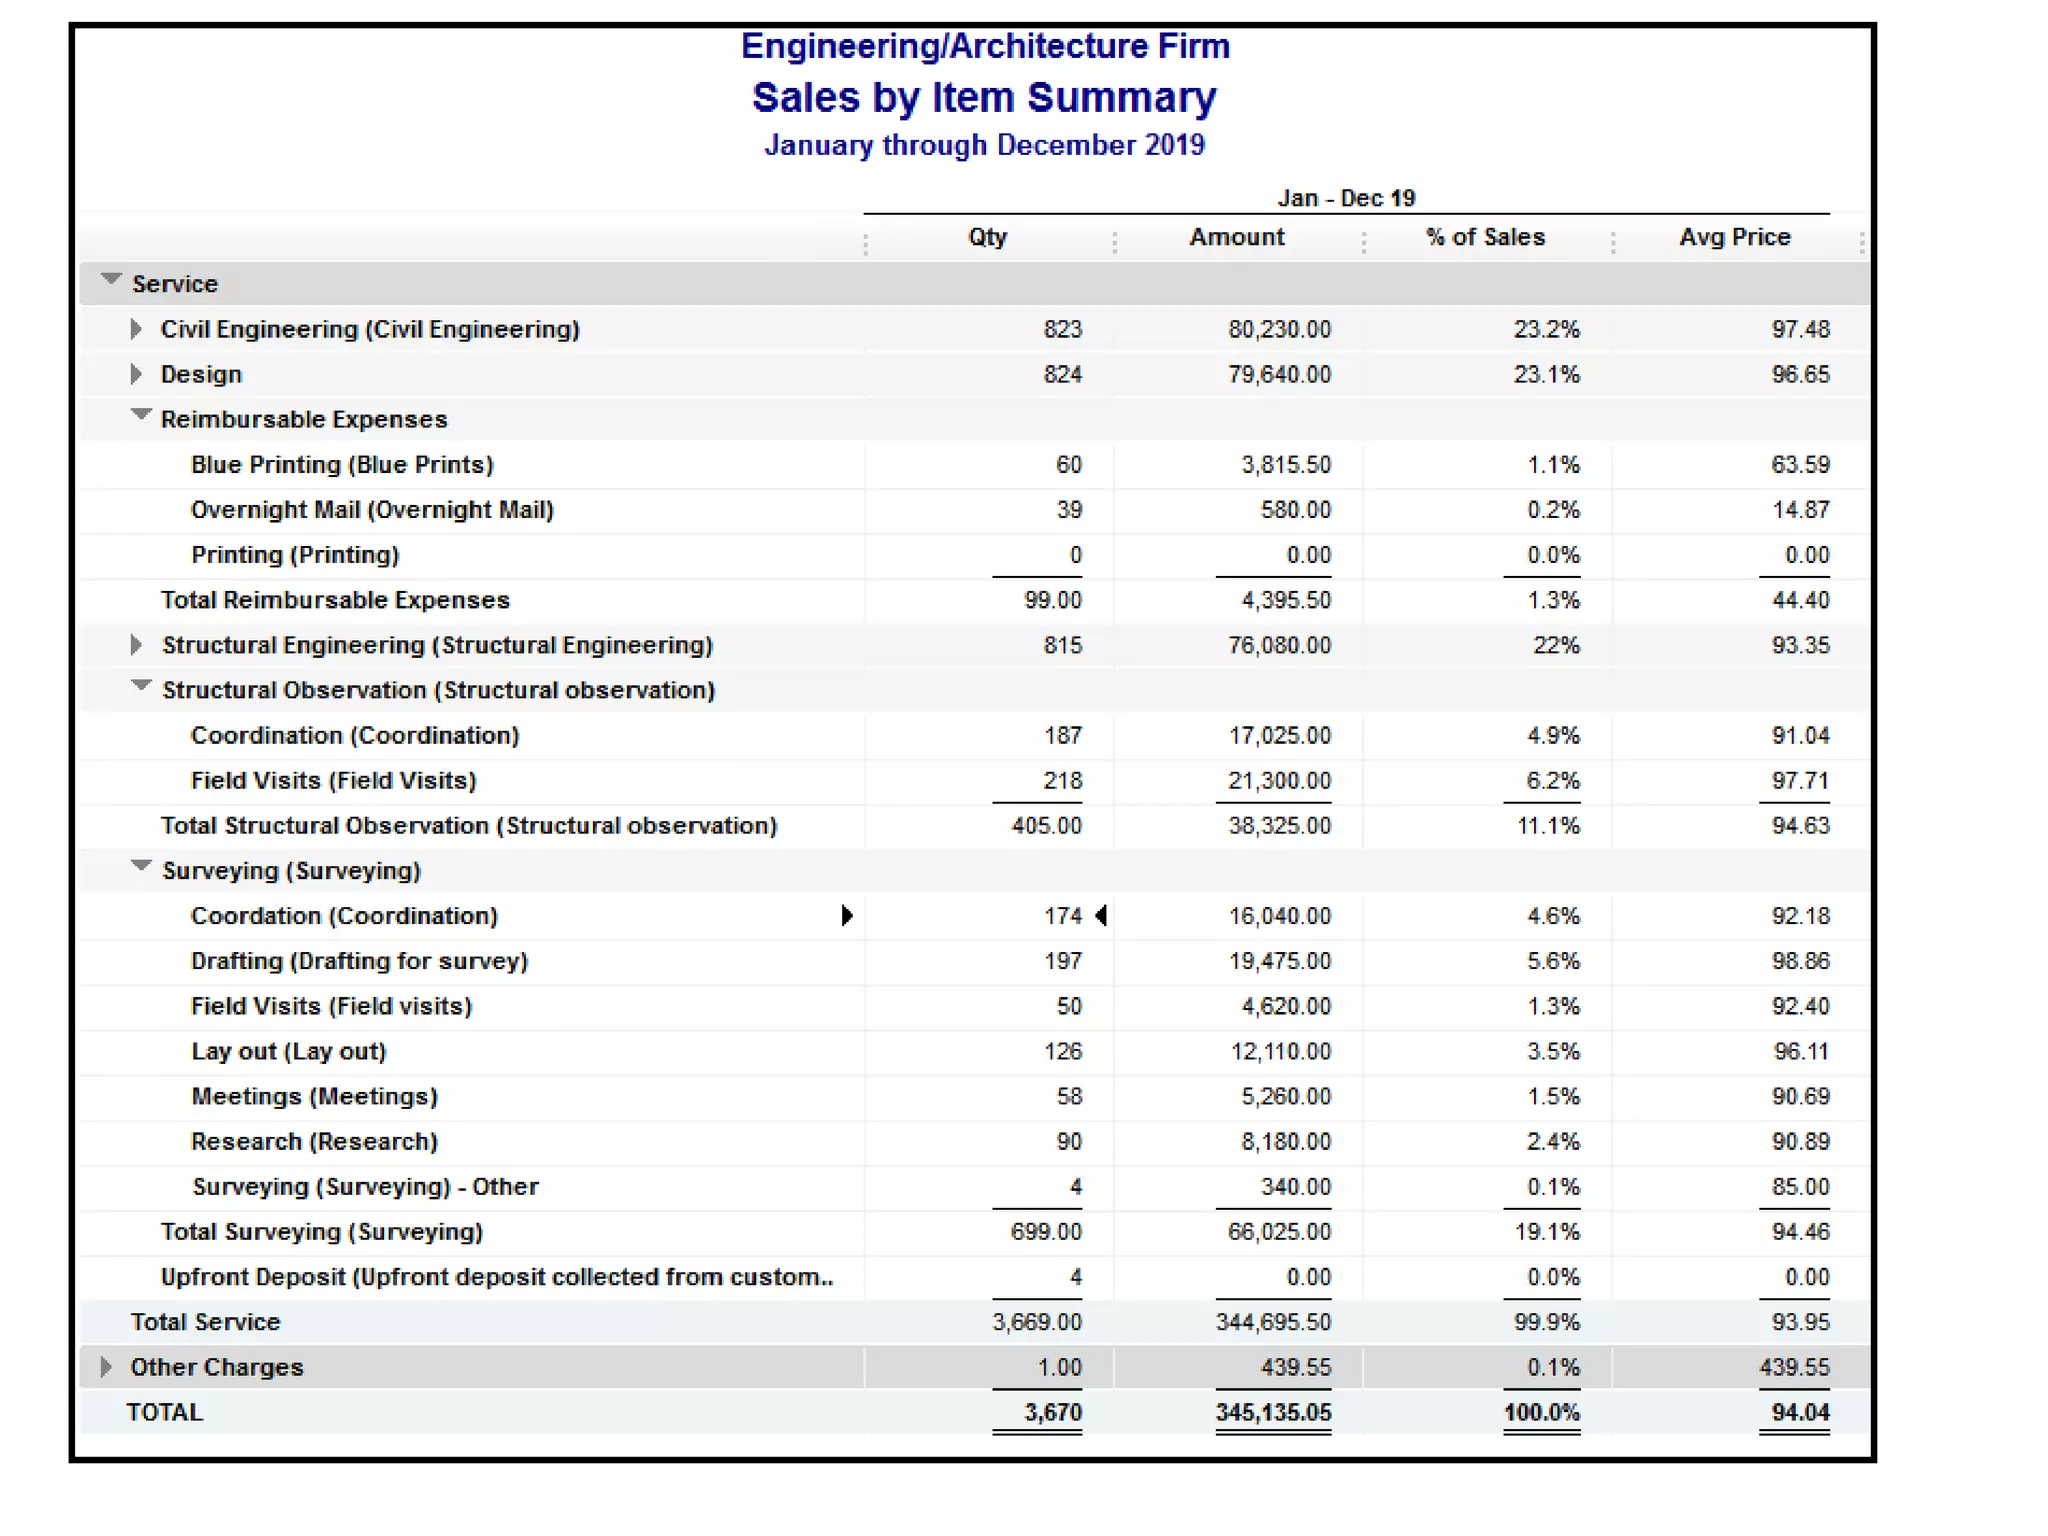
Task: Collapse the Surveying group triangle
Action: pos(141,867)
